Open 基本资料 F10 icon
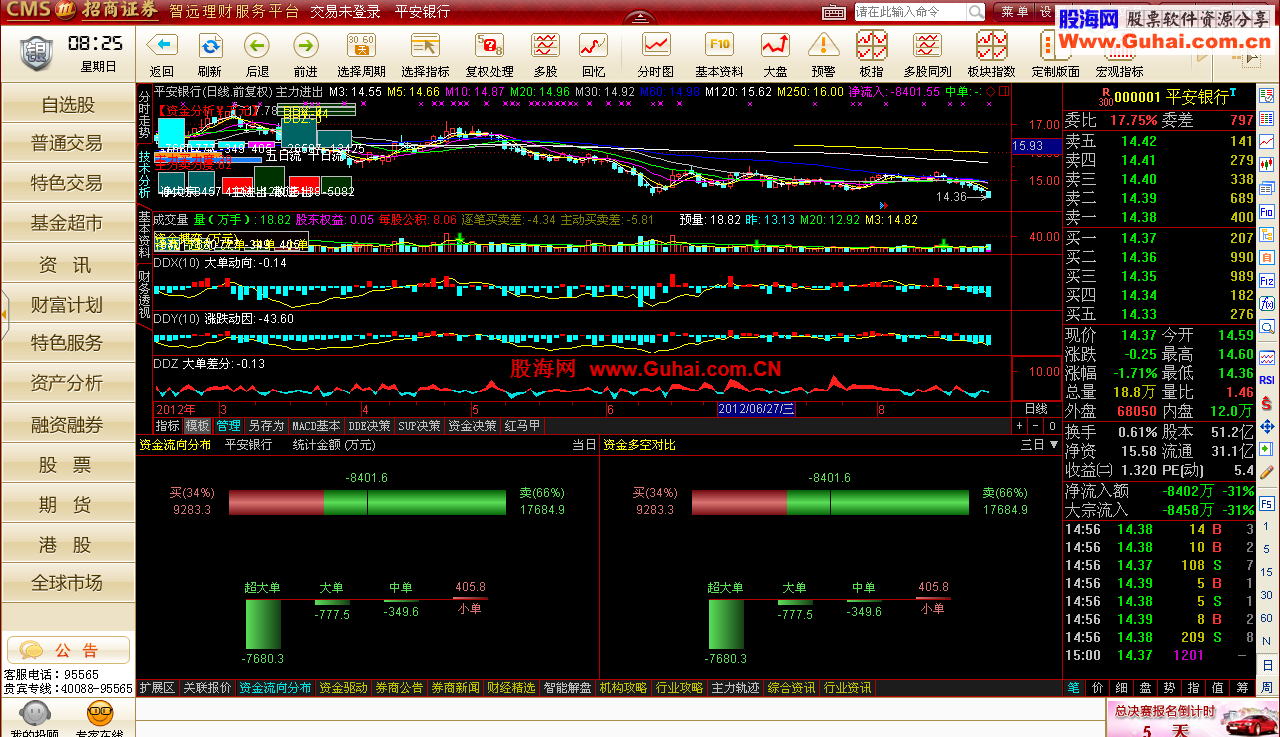 [x=719, y=45]
